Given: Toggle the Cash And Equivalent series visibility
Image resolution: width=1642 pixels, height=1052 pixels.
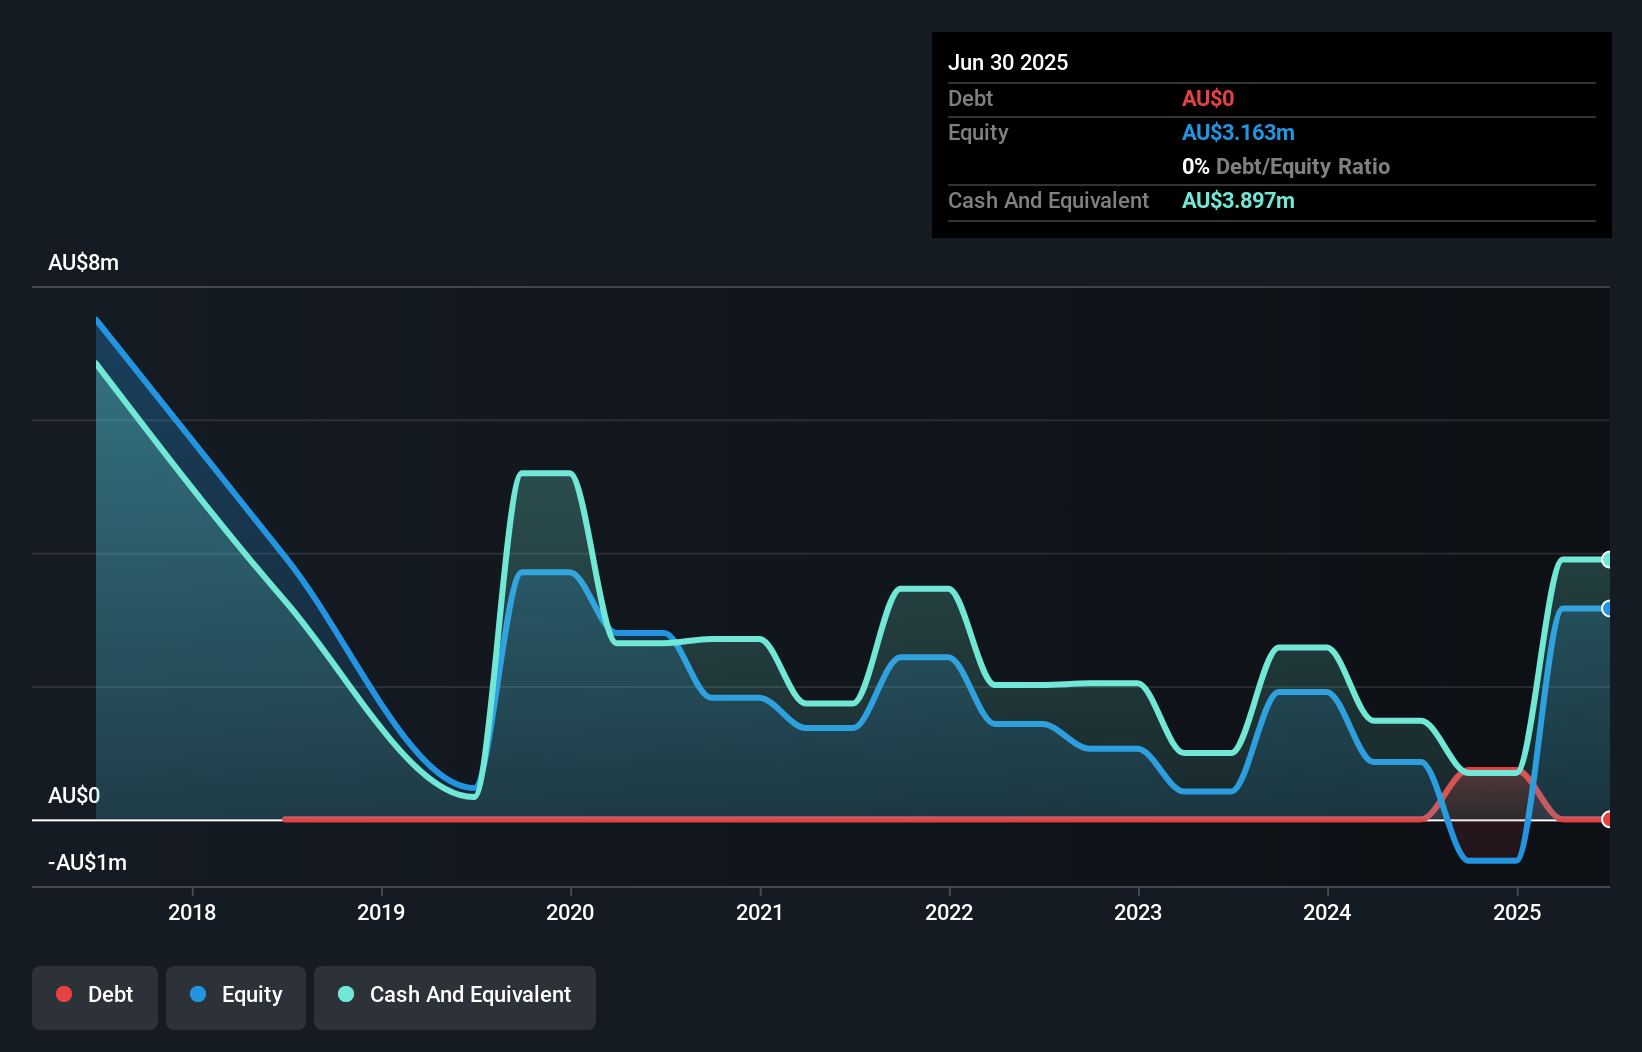Looking at the screenshot, I should tap(454, 995).
